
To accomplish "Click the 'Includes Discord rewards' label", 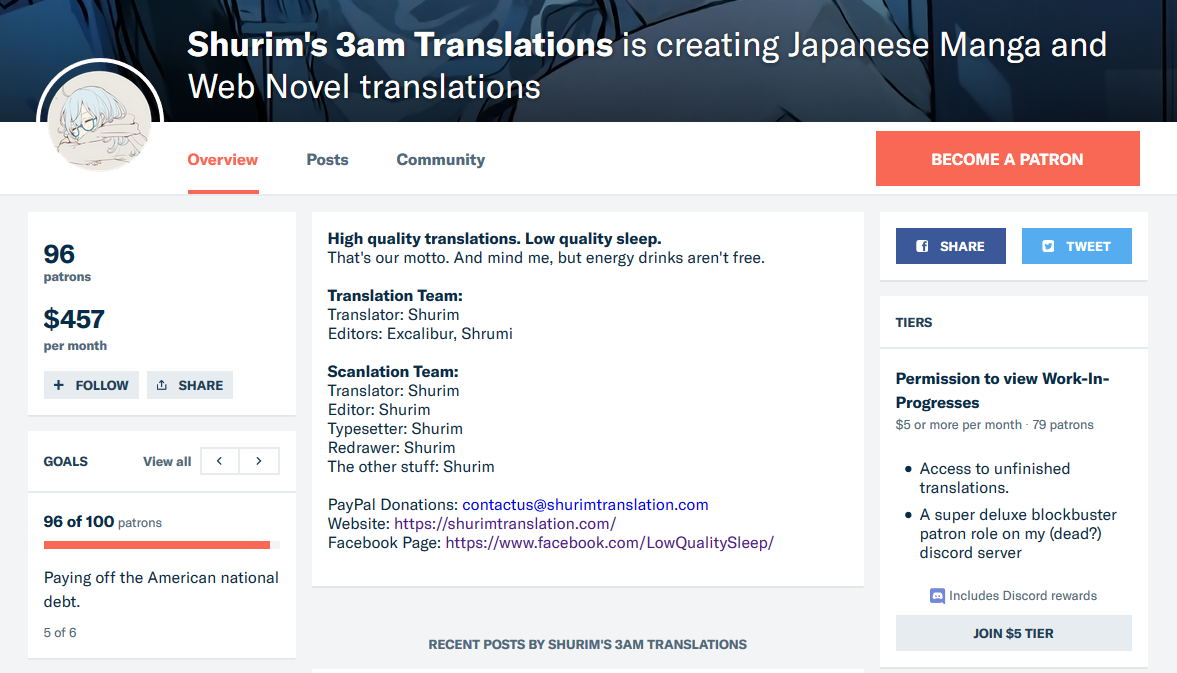I will [1022, 596].
